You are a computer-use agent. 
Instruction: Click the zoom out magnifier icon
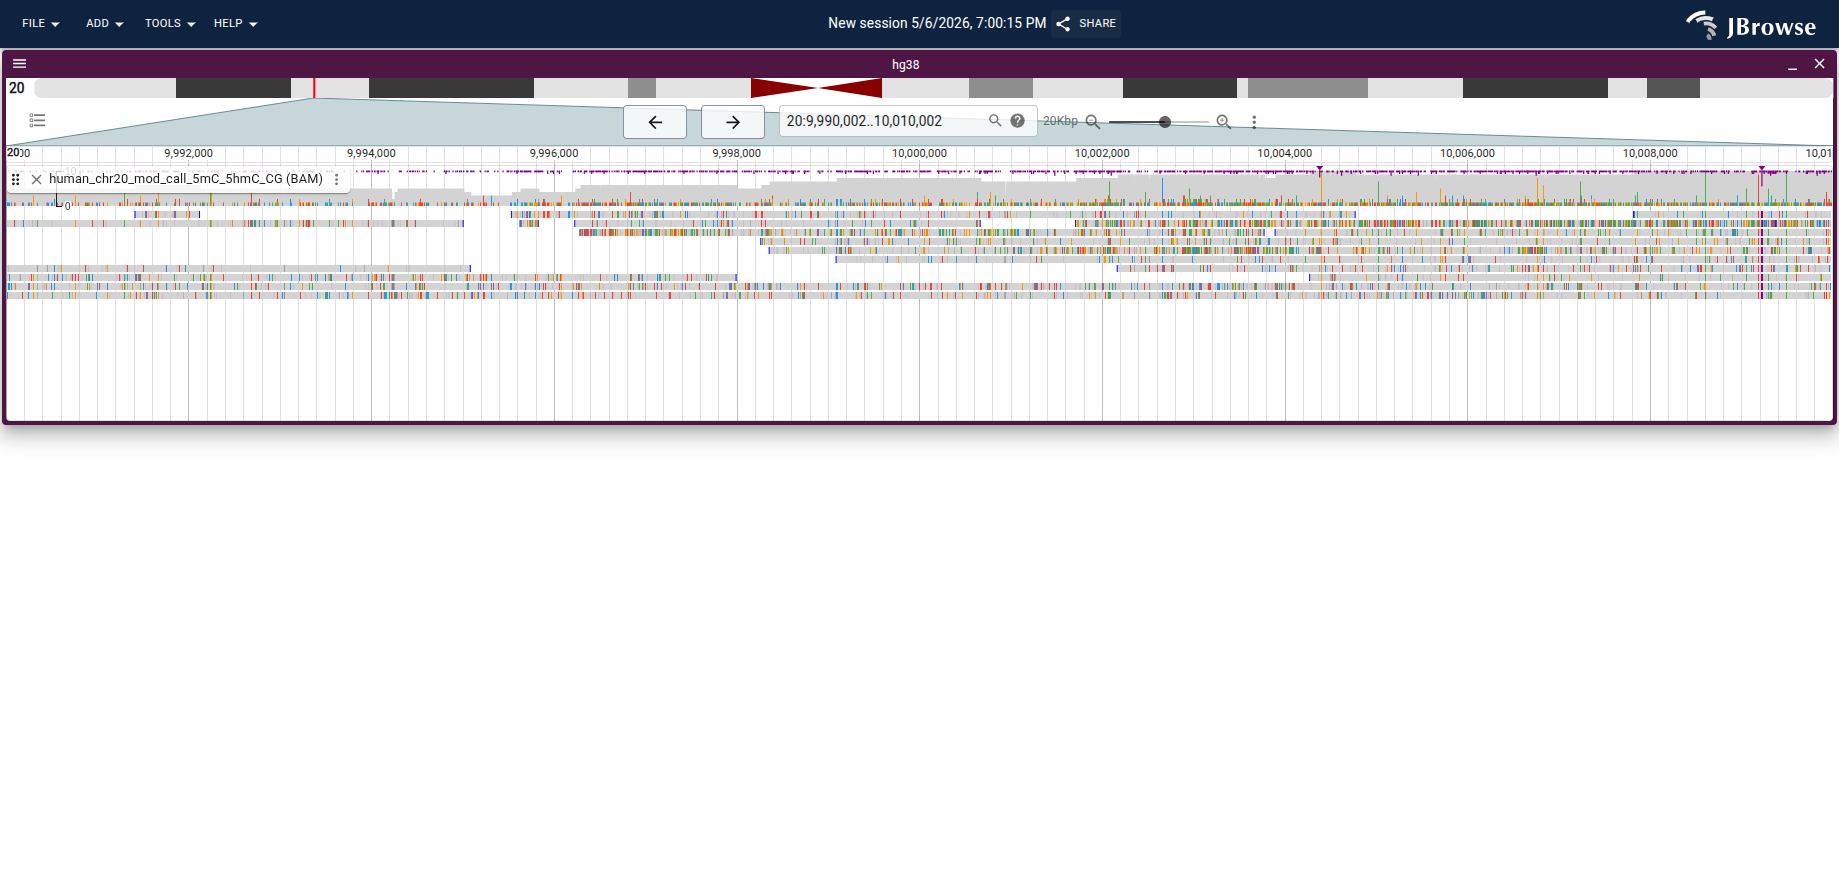point(1093,121)
